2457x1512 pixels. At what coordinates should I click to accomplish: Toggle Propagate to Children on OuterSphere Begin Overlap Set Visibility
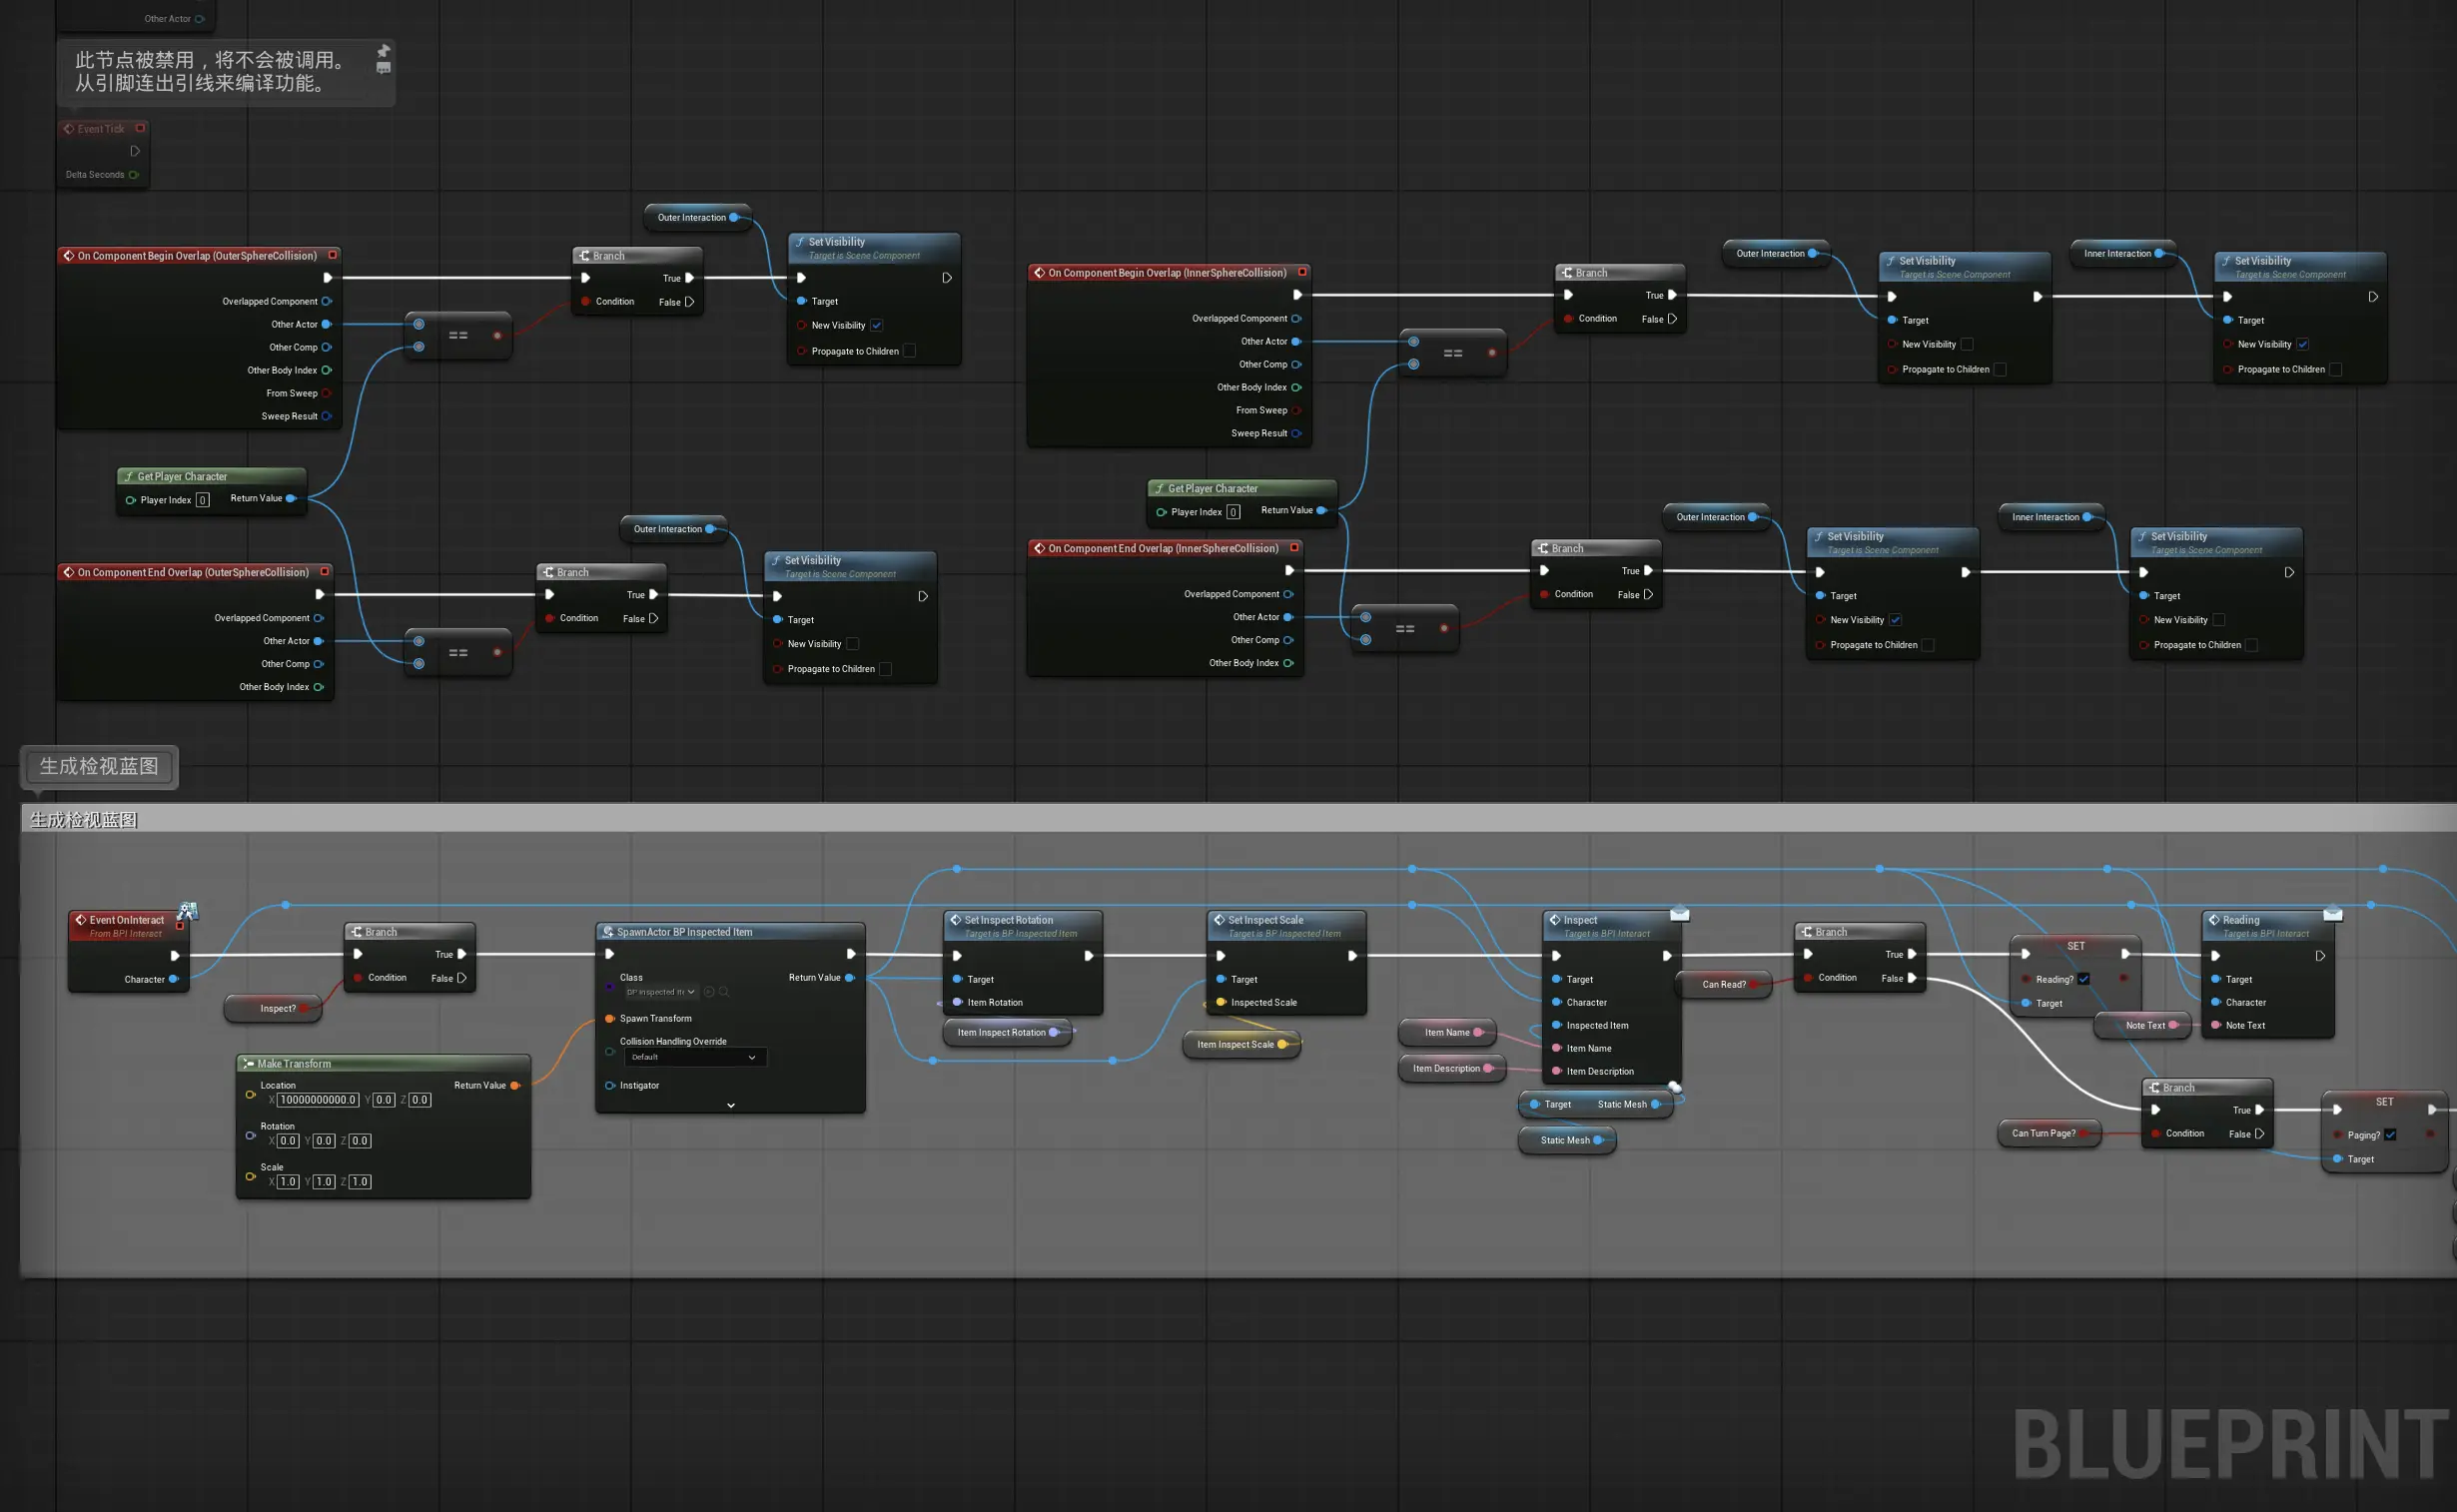pyautogui.click(x=909, y=351)
